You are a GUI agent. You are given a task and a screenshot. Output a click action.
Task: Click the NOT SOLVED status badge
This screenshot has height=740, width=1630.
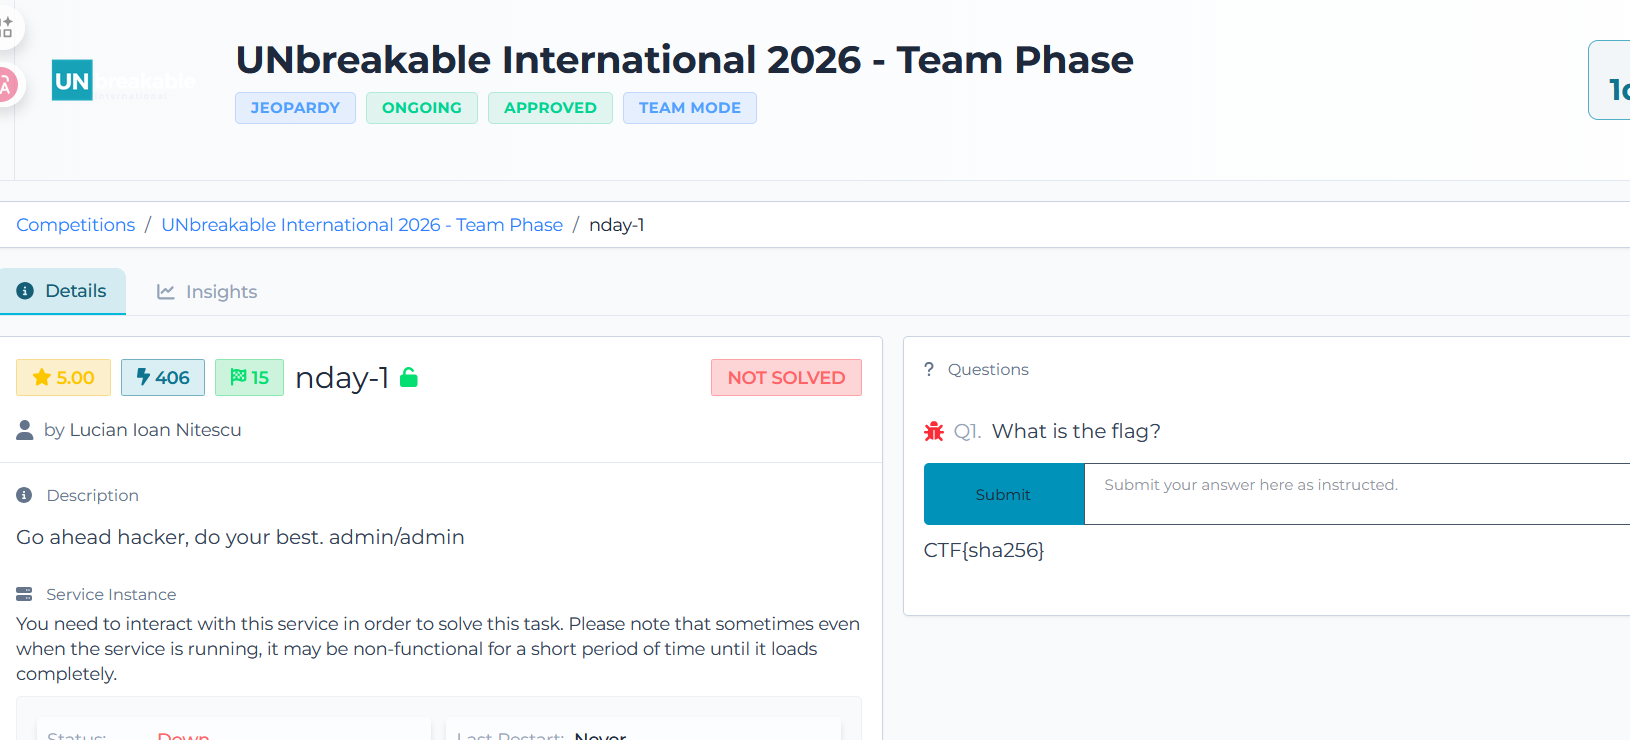[786, 378]
